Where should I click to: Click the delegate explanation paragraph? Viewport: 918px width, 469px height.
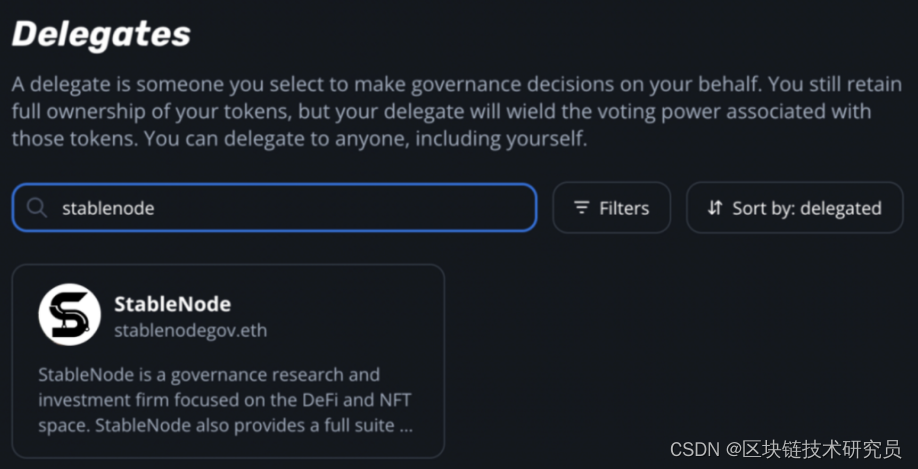pyautogui.click(x=440, y=111)
